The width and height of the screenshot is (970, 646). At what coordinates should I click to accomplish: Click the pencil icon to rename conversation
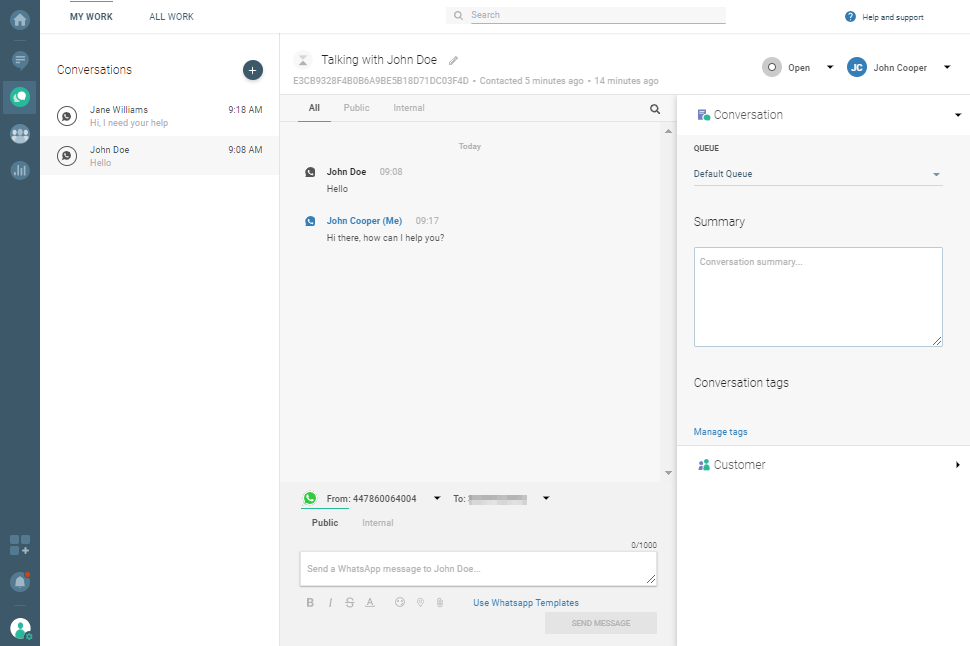(x=453, y=61)
